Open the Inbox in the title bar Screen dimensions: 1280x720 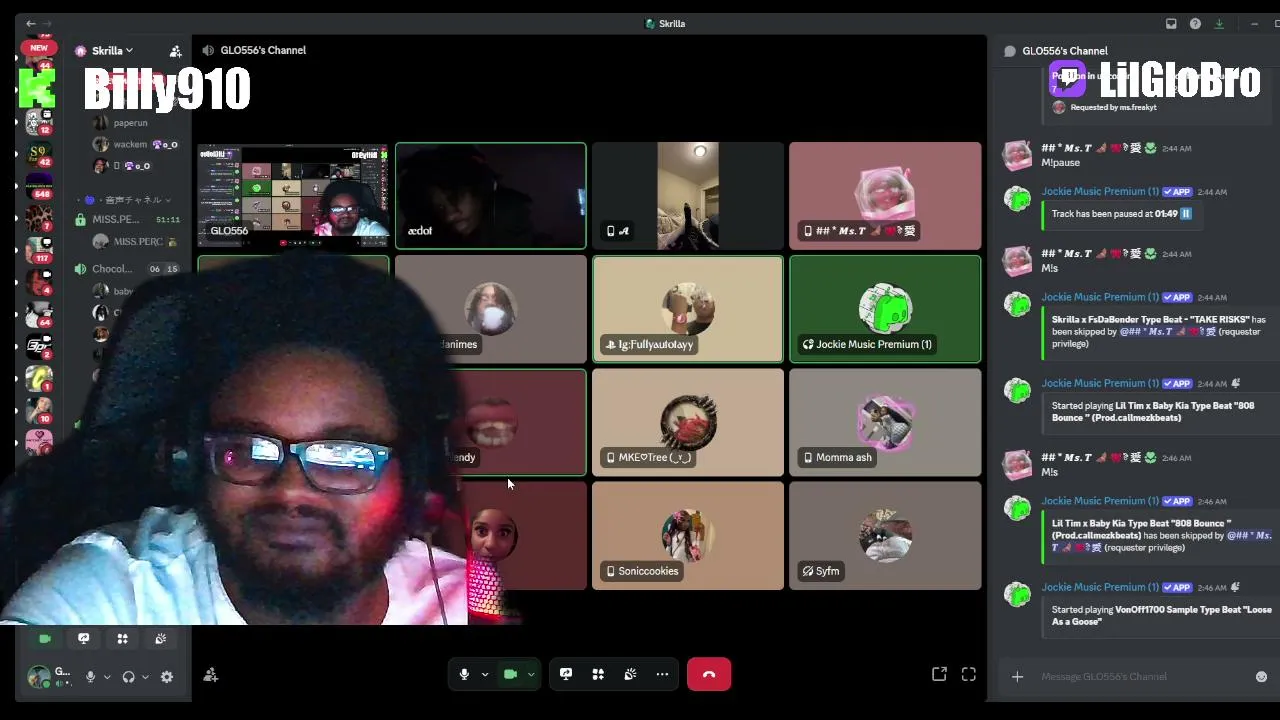click(x=1171, y=24)
